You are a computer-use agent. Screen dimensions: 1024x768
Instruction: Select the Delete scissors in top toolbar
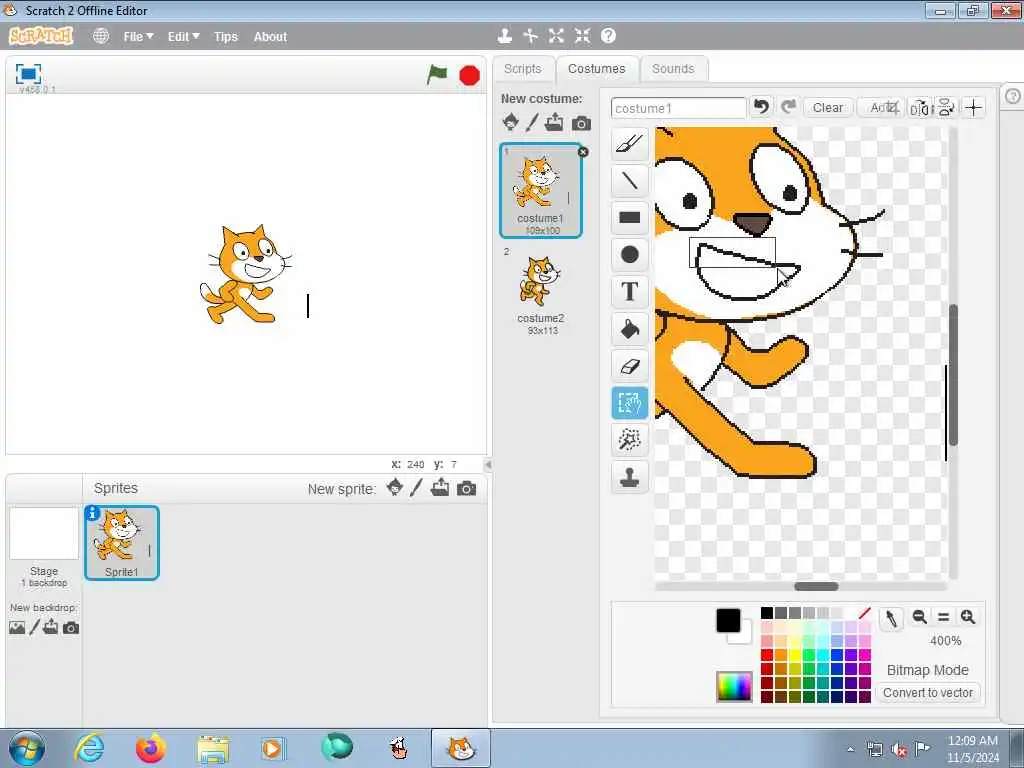[530, 36]
